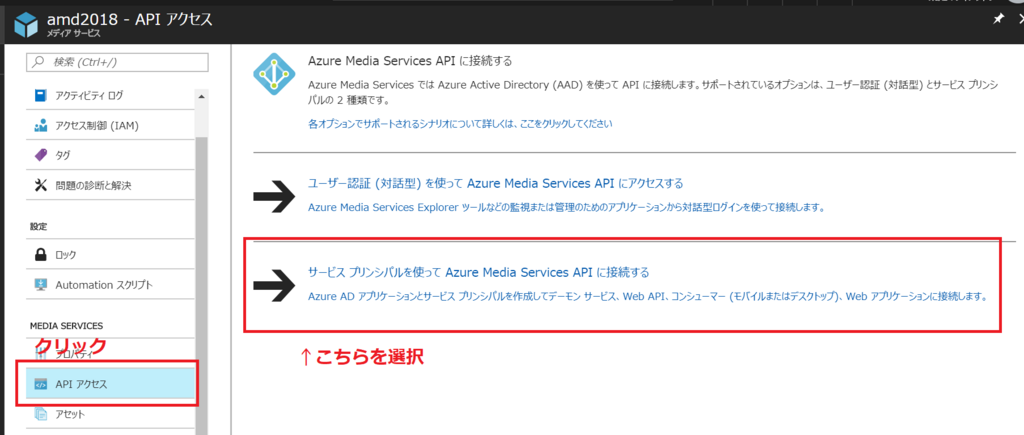The image size is (1024, 435).
Task: Click the heading Azure Media Services API に接続する
Action: (409, 61)
